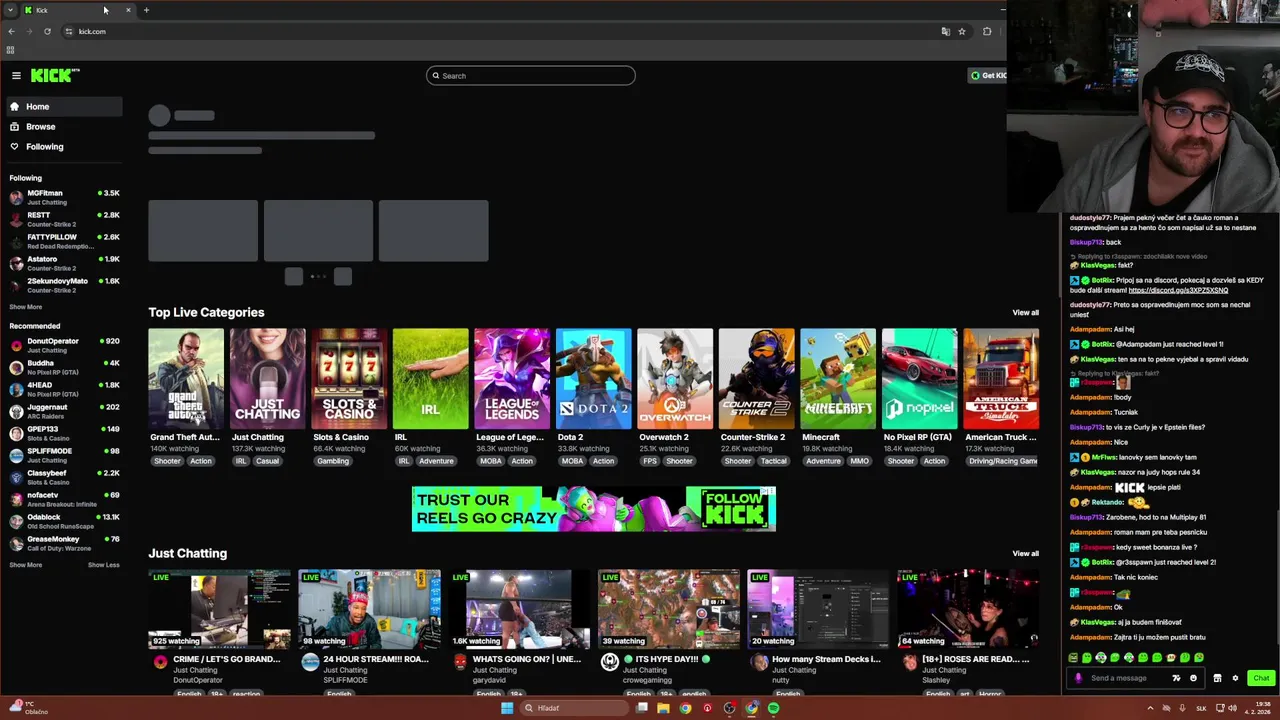The width and height of the screenshot is (1280, 720).
Task: Open followed channel FATTYPILLOW
Action: click(x=64, y=241)
